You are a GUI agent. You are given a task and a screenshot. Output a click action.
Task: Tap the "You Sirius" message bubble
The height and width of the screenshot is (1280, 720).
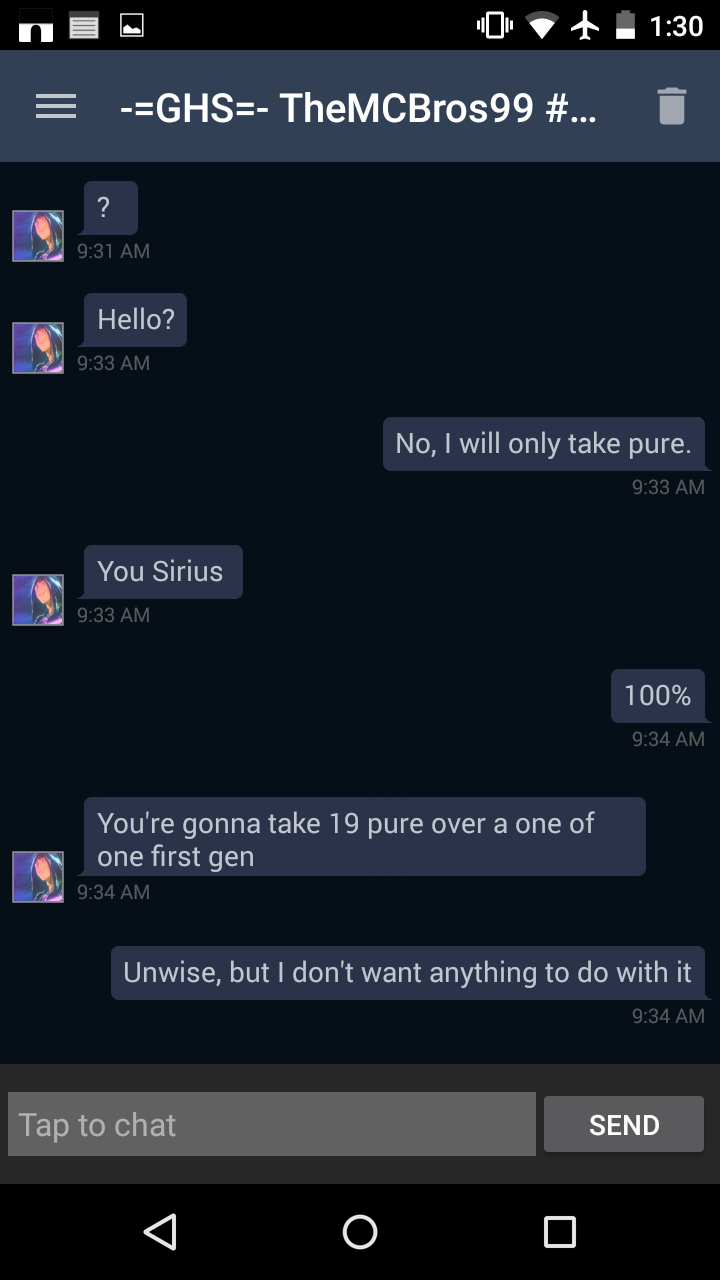coord(162,572)
